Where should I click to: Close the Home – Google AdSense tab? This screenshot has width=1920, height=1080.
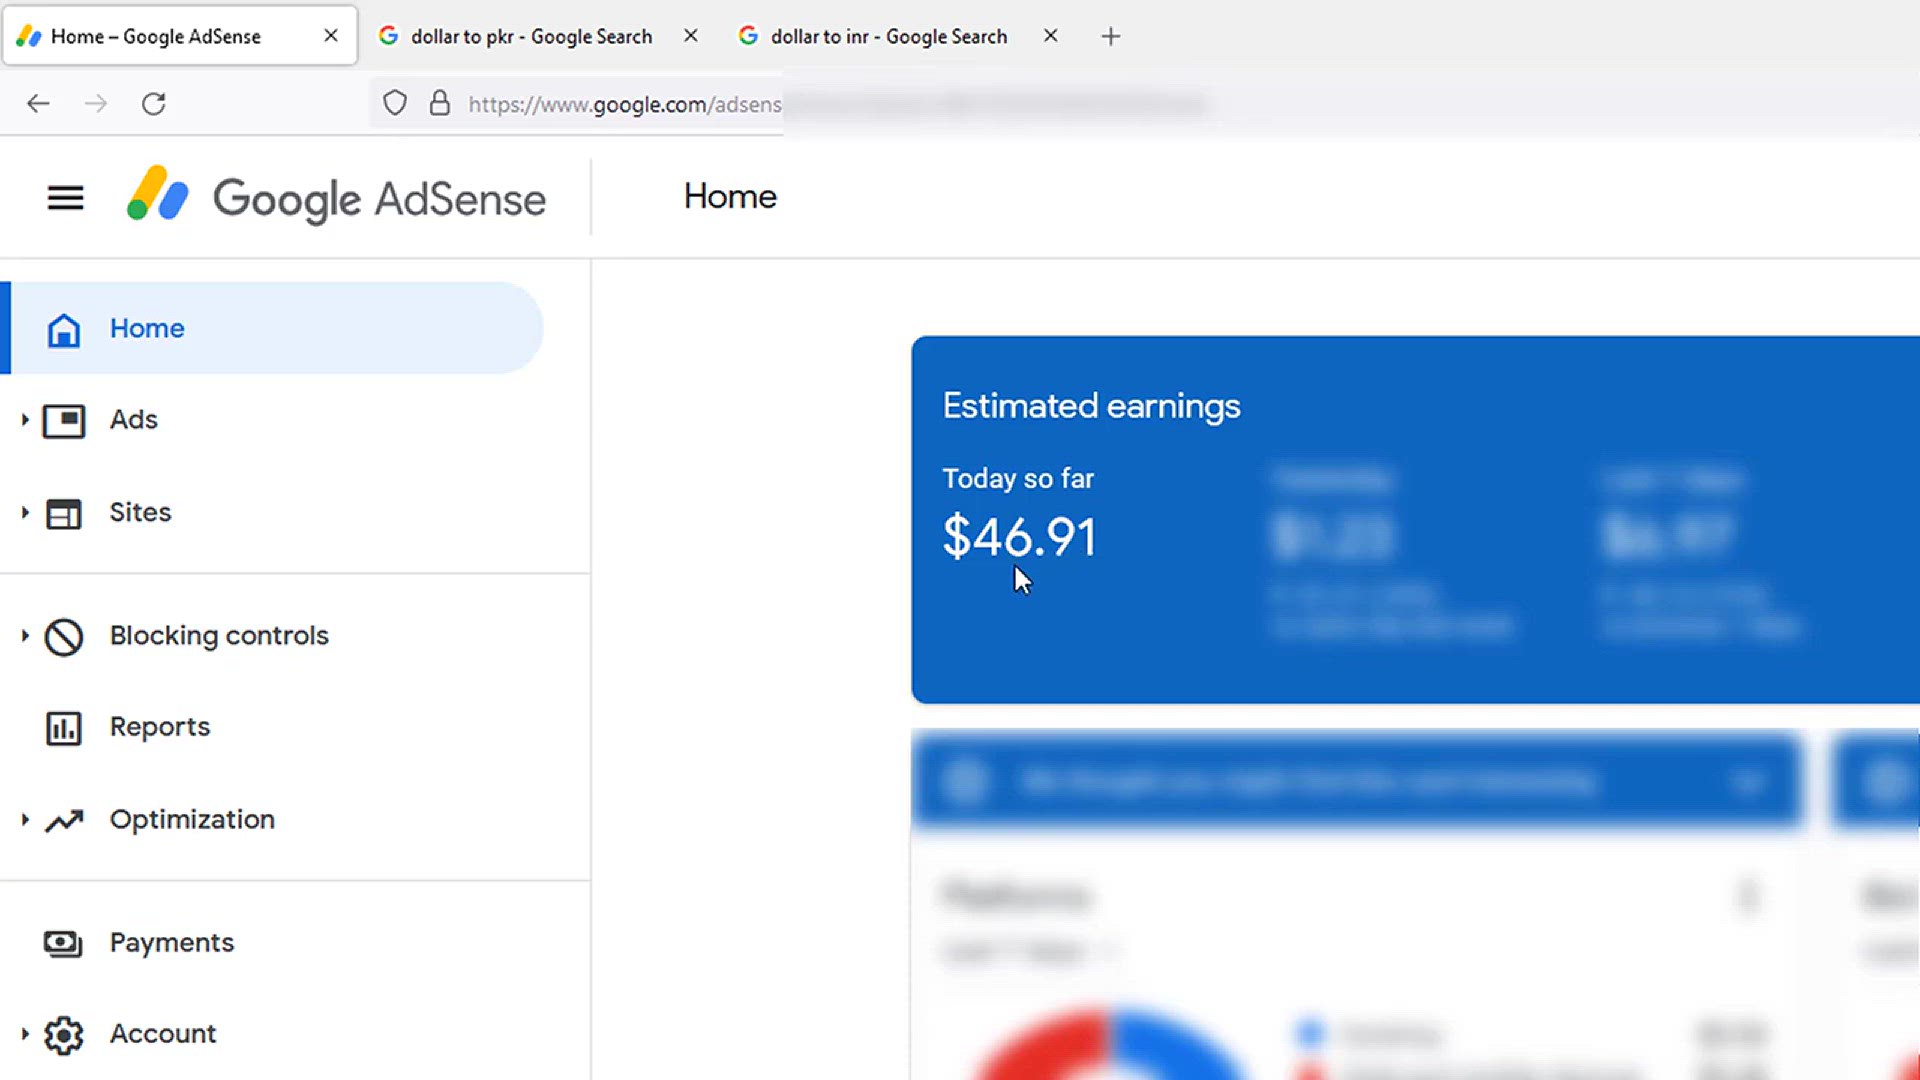[331, 36]
